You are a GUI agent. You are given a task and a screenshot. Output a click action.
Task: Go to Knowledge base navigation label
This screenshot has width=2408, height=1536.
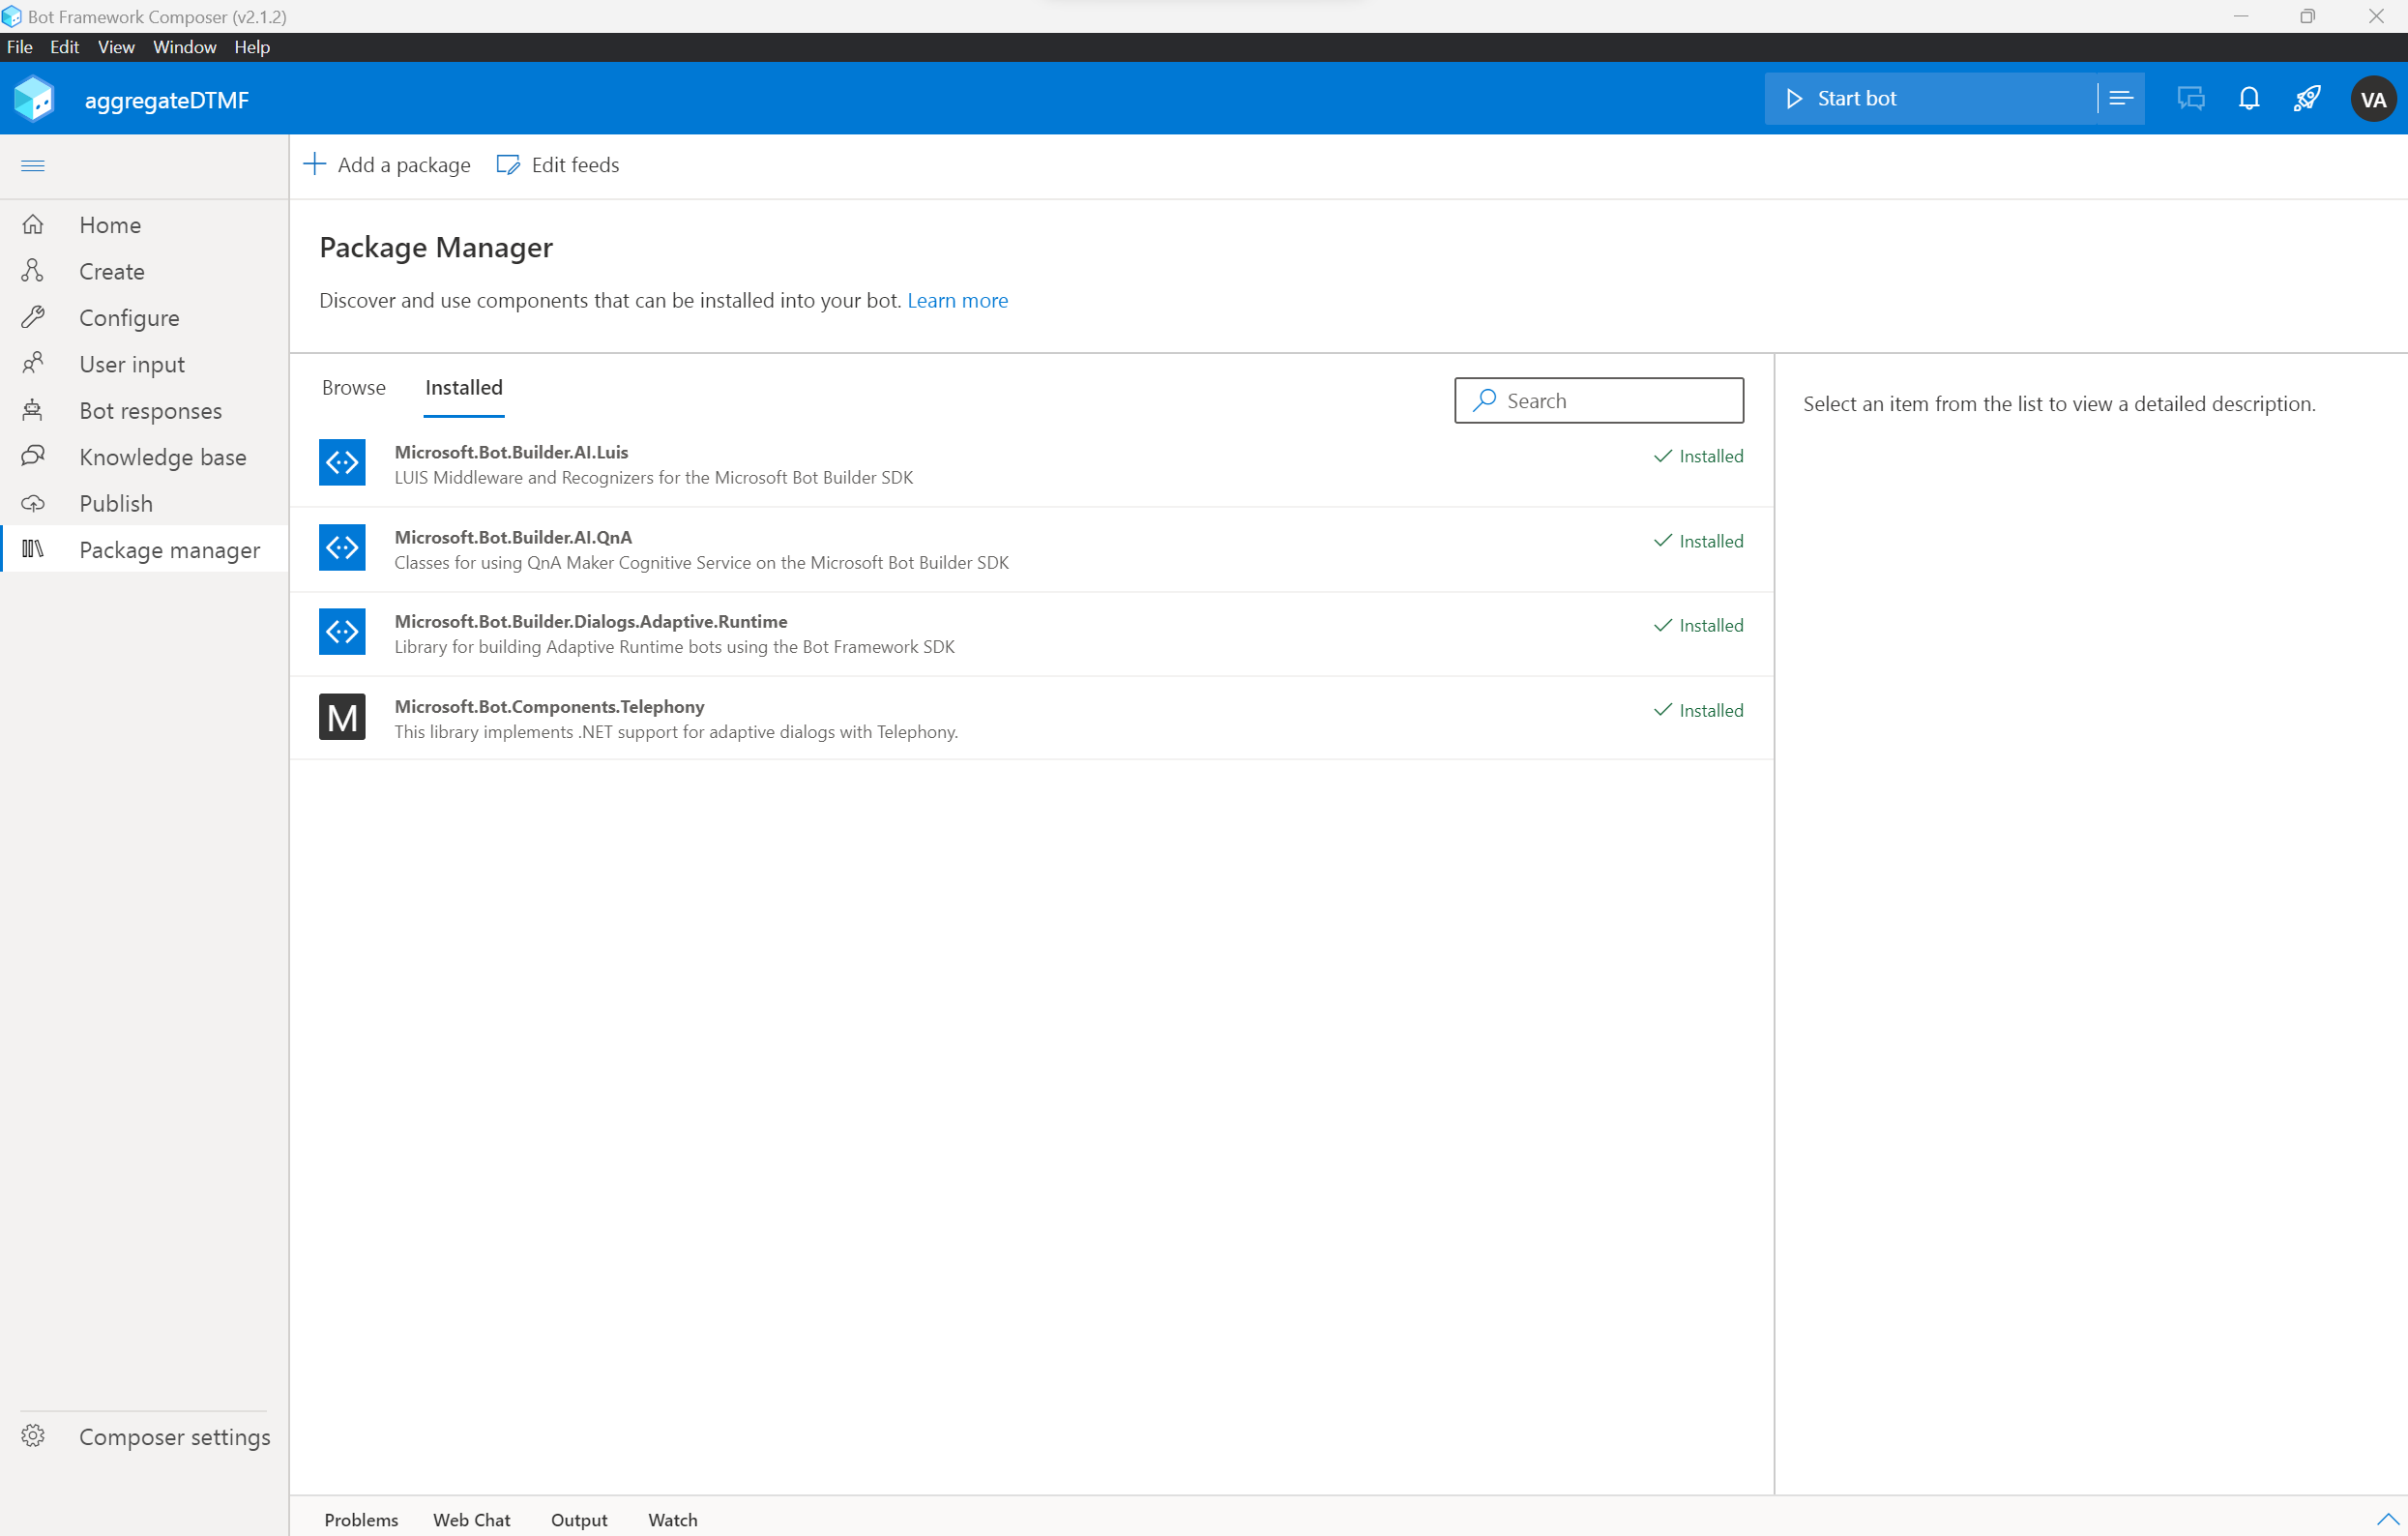163,457
